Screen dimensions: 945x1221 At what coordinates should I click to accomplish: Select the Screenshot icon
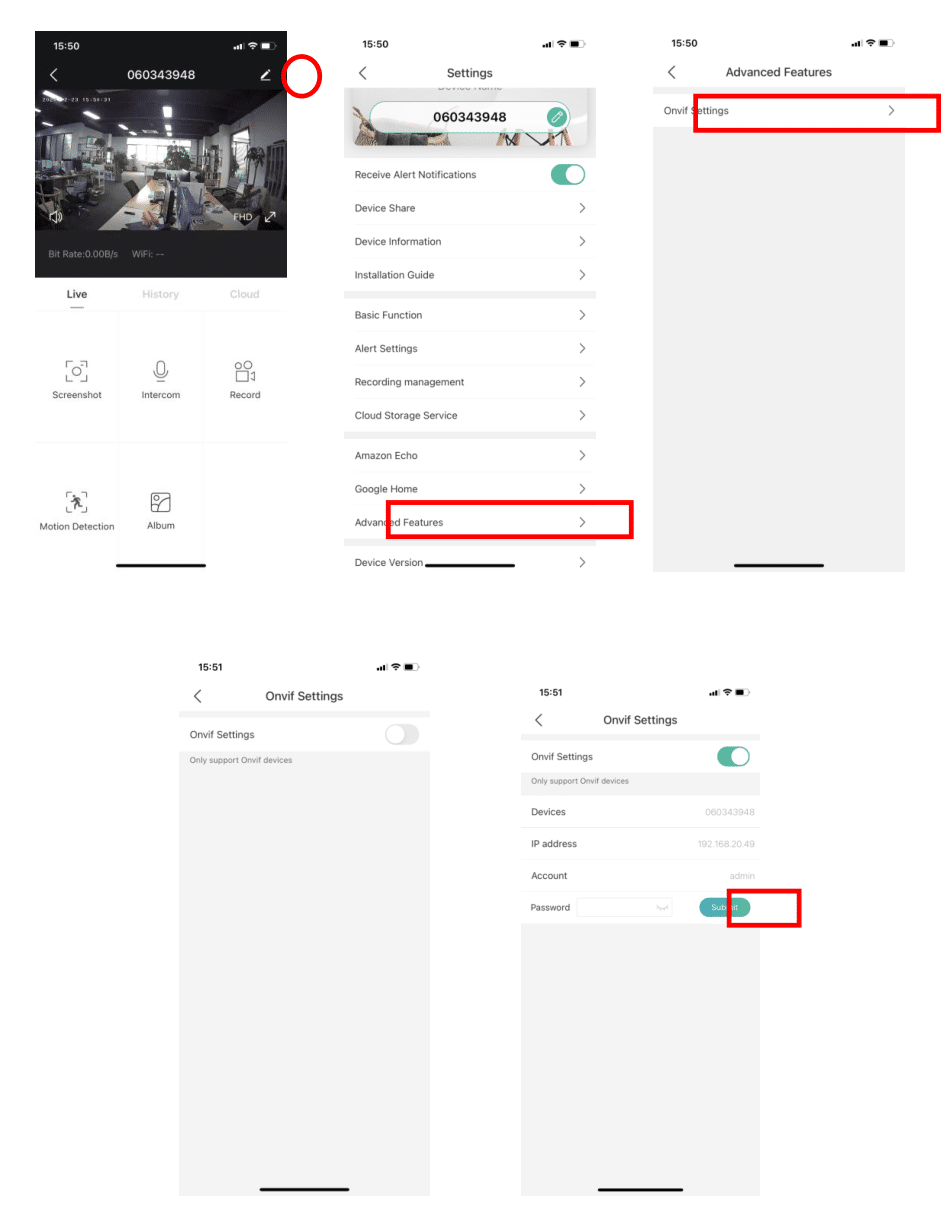coord(76,371)
